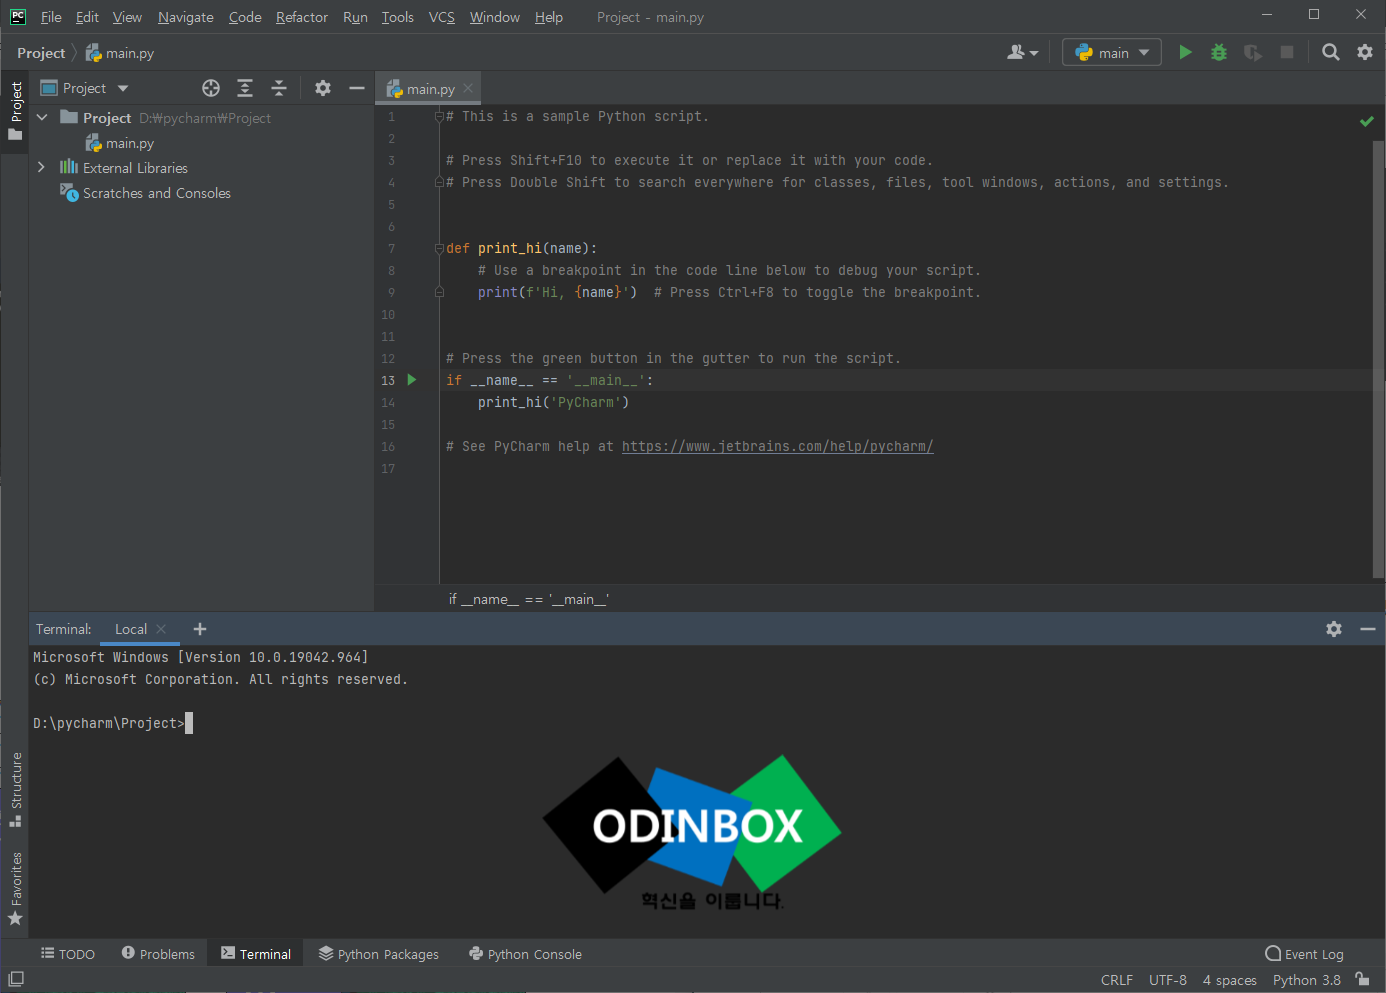The width and height of the screenshot is (1386, 993).
Task: Click the Stop process square icon
Action: pyautogui.click(x=1287, y=52)
